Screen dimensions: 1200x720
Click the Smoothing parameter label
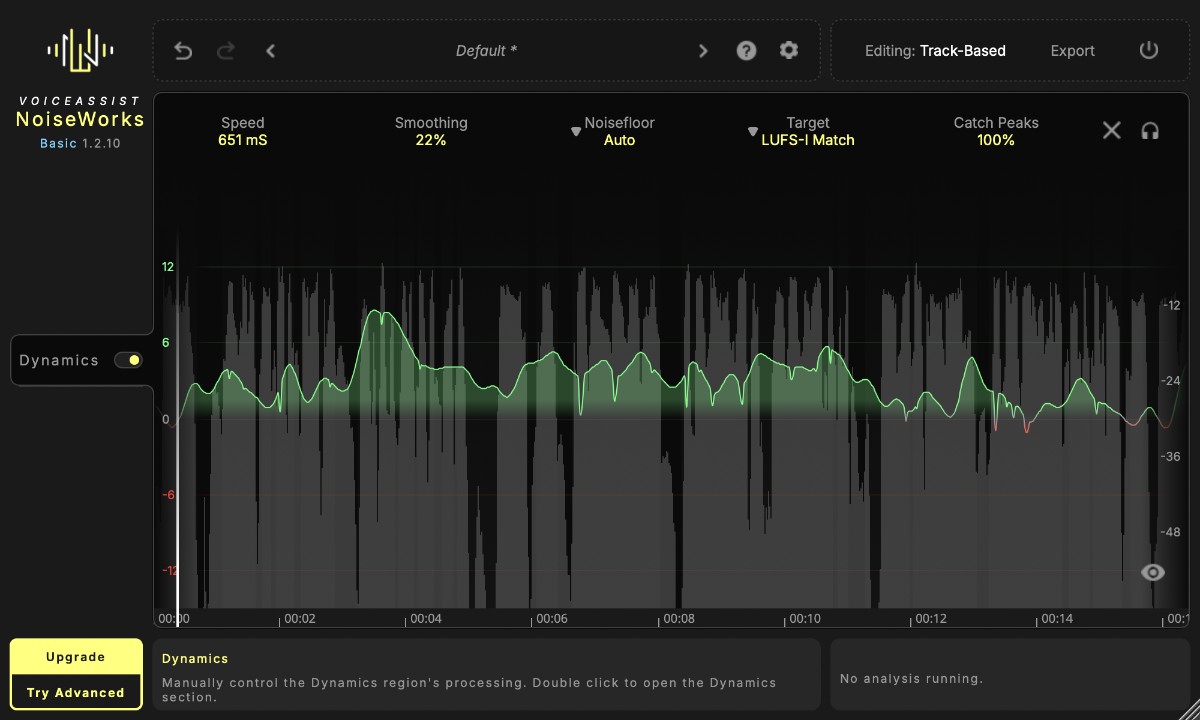point(431,123)
